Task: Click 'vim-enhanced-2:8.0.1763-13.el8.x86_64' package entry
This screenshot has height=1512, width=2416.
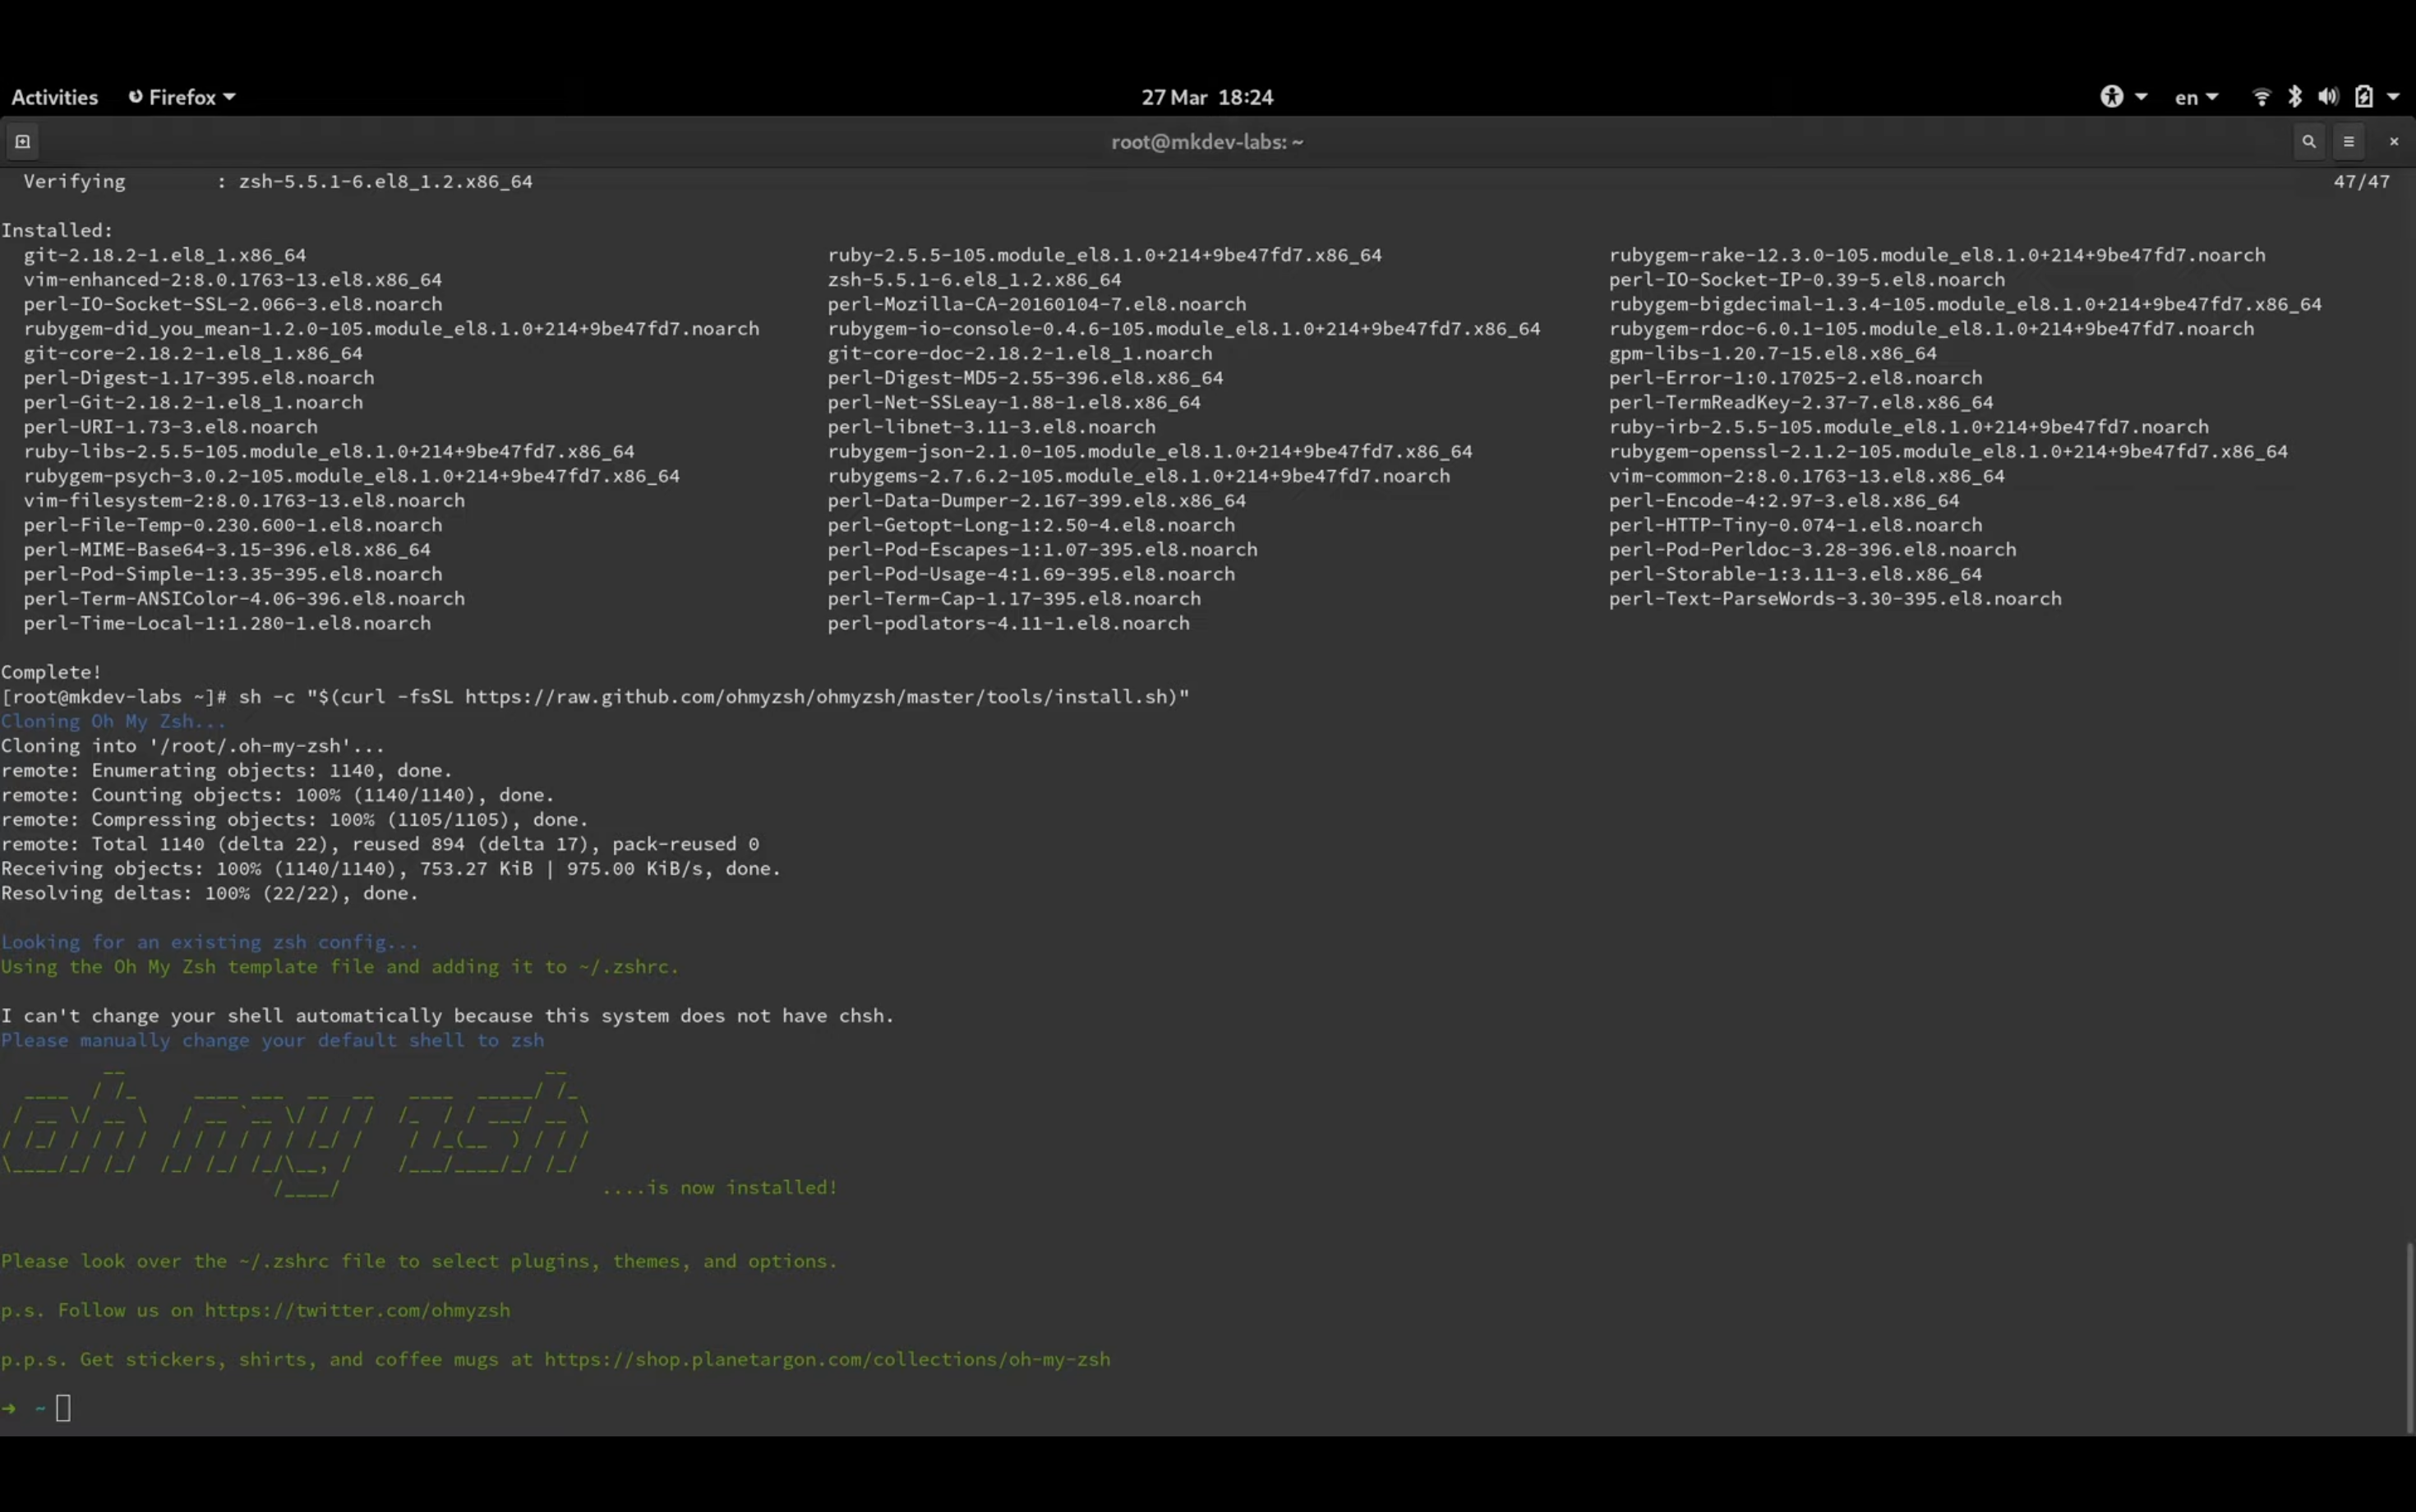Action: 232,280
